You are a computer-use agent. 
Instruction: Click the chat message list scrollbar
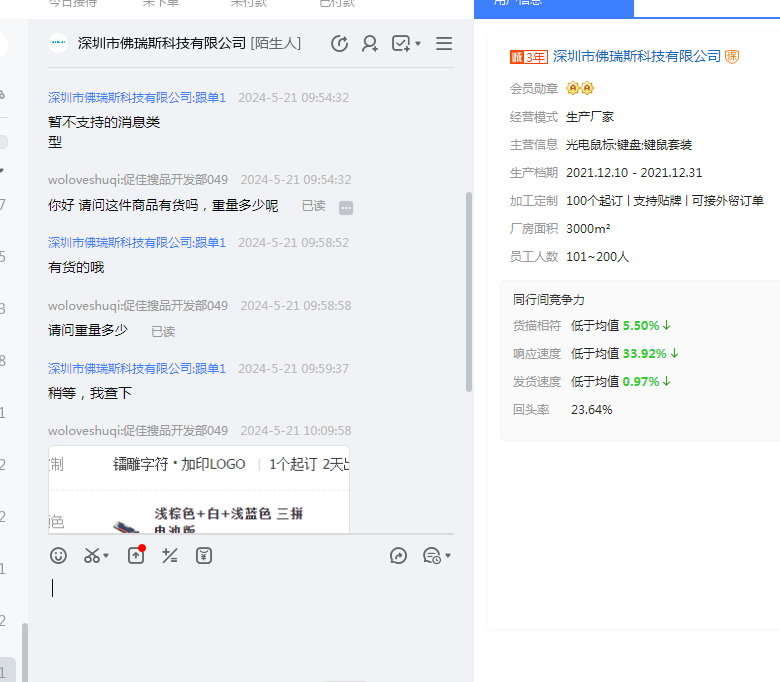pyautogui.click(x=469, y=290)
